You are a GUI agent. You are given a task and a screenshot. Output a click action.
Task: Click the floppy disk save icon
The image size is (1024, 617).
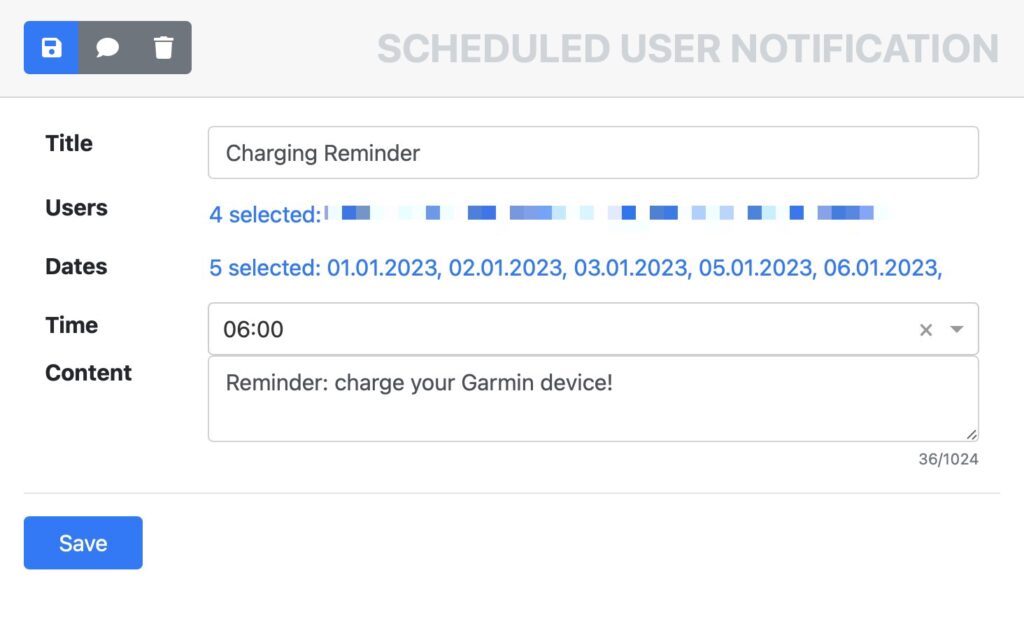(52, 48)
